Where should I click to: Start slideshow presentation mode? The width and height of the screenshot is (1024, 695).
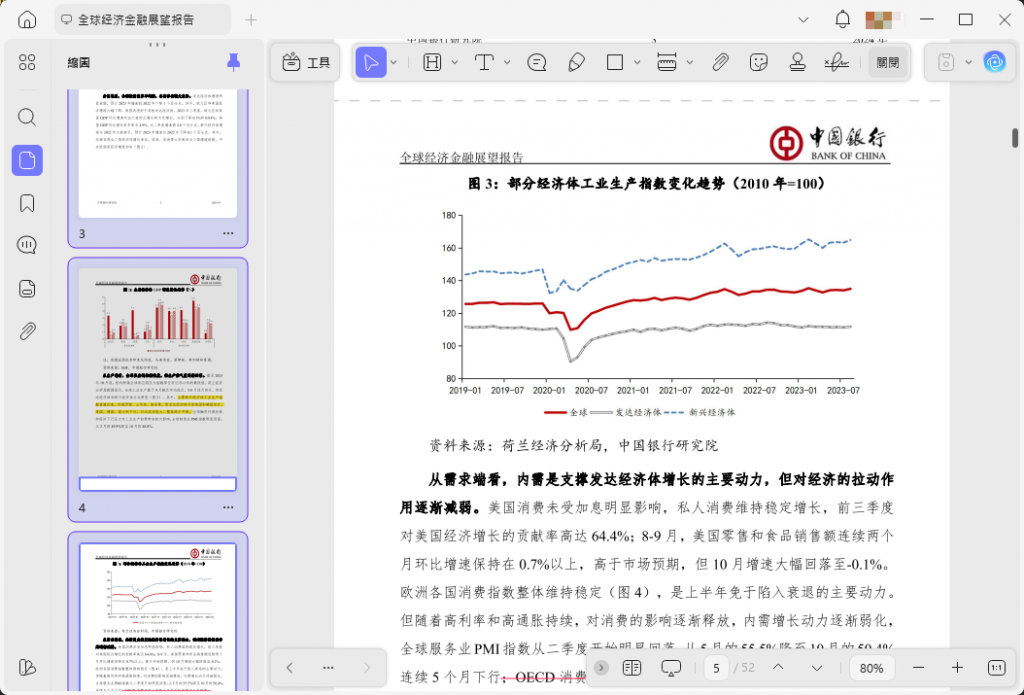[671, 668]
